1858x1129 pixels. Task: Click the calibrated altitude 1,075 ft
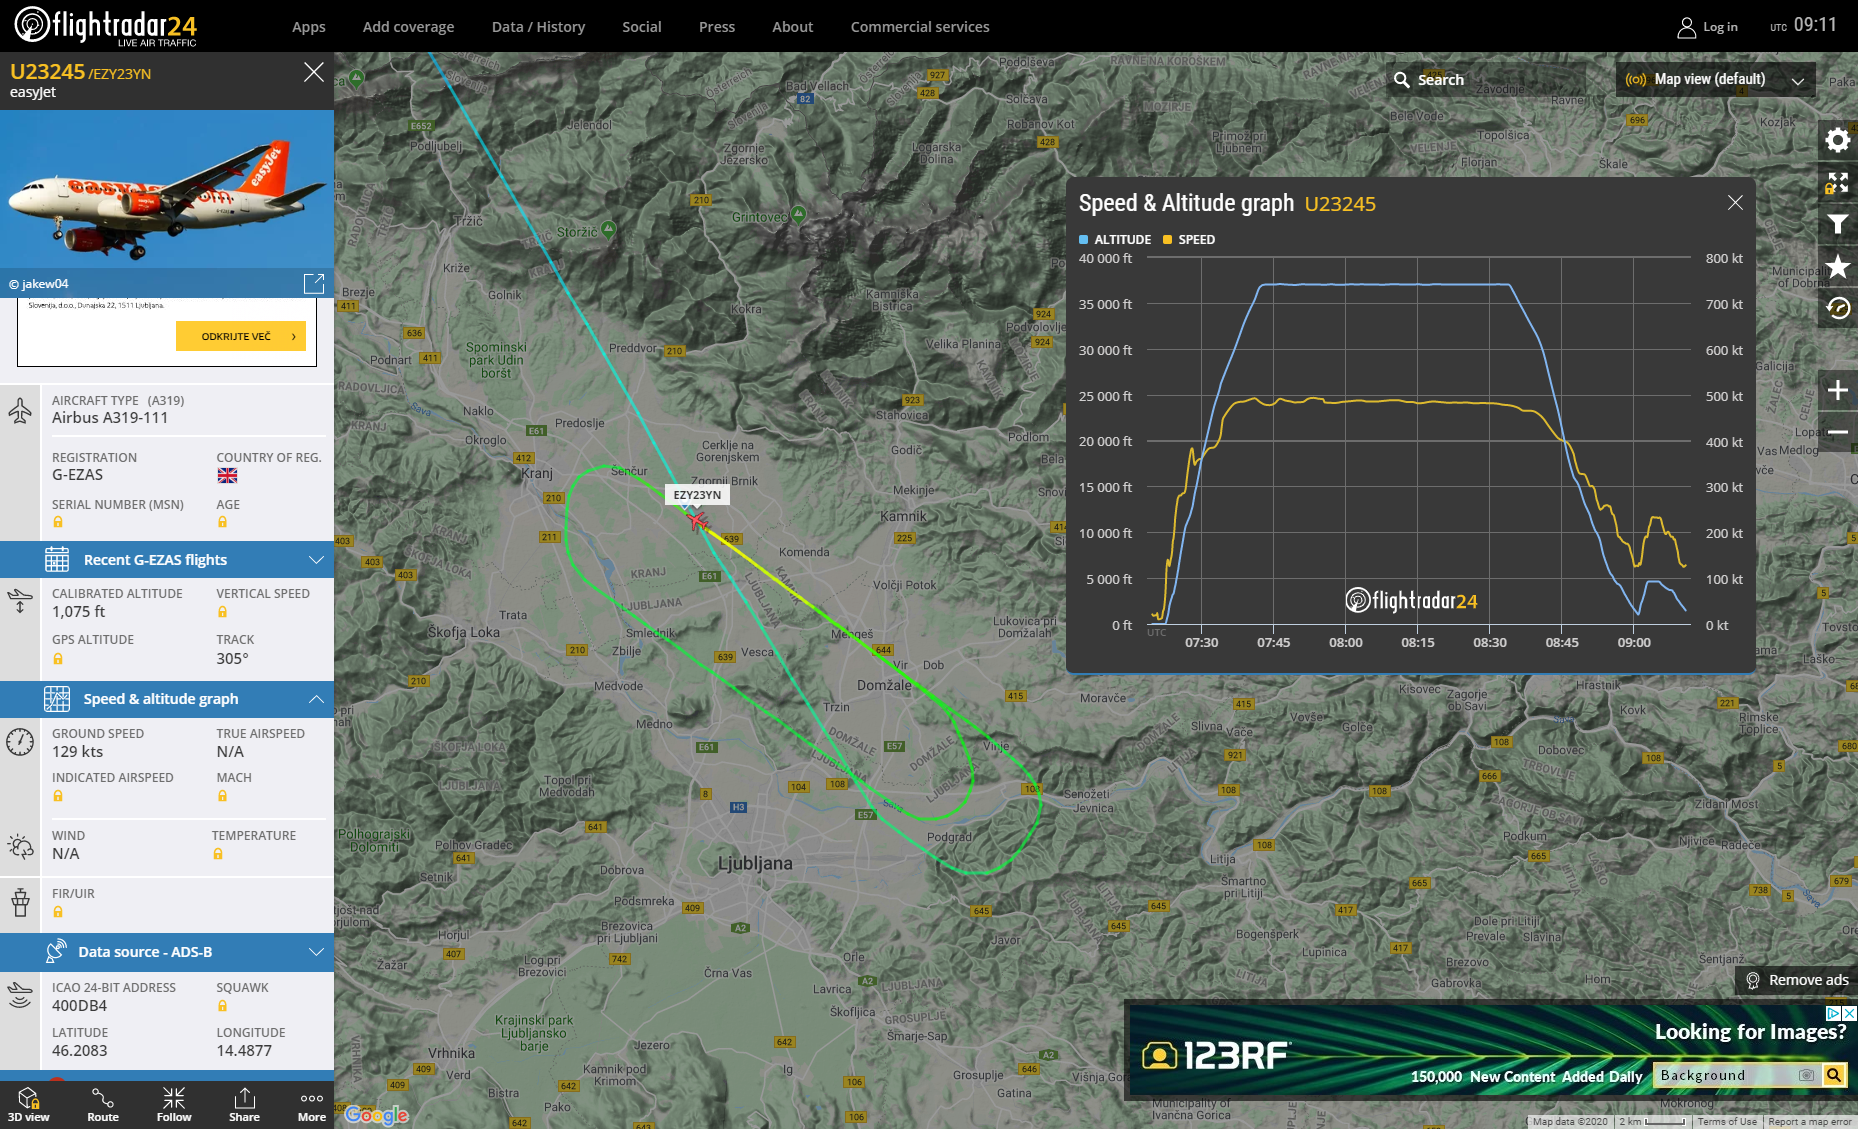click(78, 612)
